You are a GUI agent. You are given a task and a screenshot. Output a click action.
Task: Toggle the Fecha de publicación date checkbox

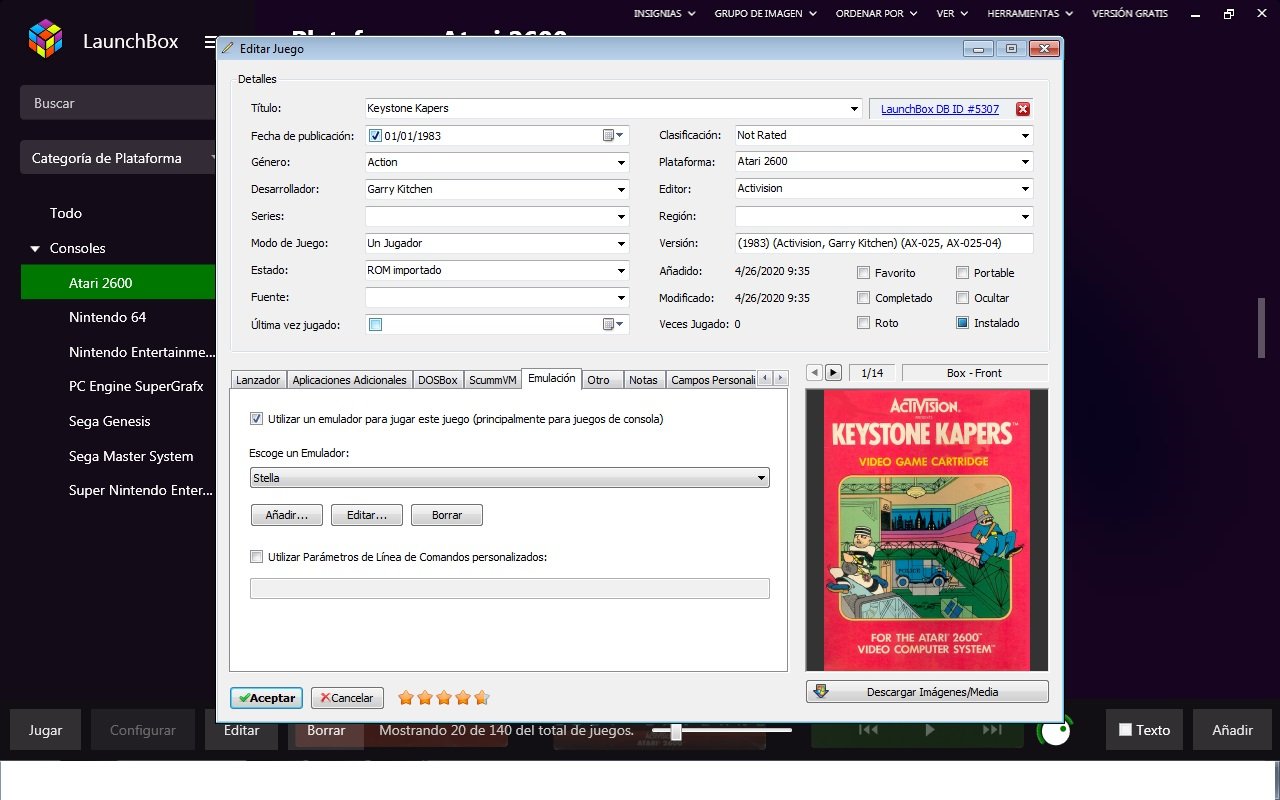click(376, 136)
